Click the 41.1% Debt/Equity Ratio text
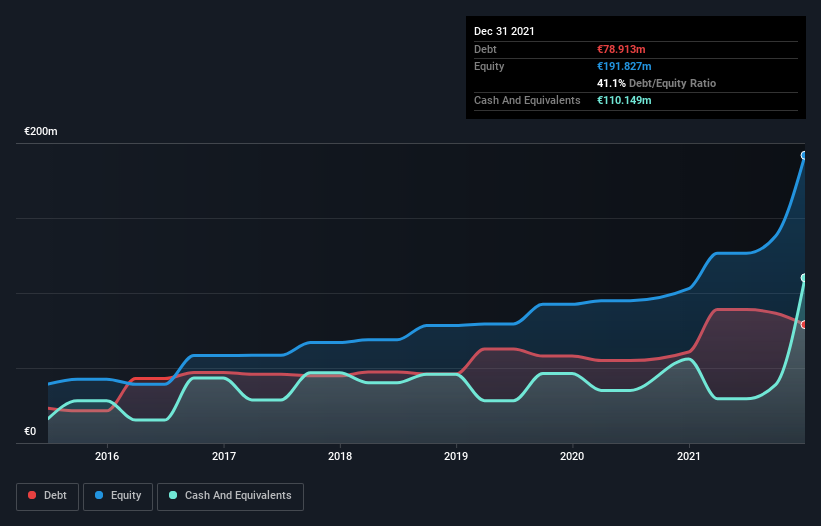The width and height of the screenshot is (821, 526). 656,83
